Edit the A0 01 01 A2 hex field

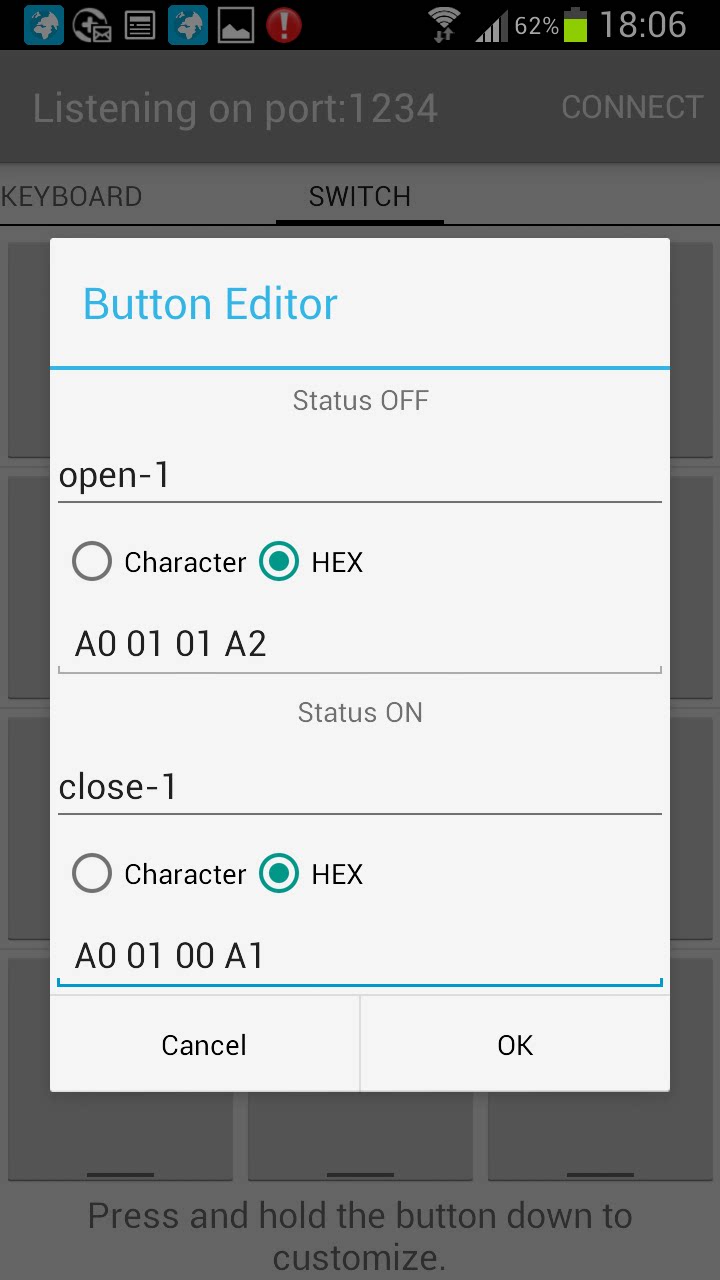pos(360,644)
